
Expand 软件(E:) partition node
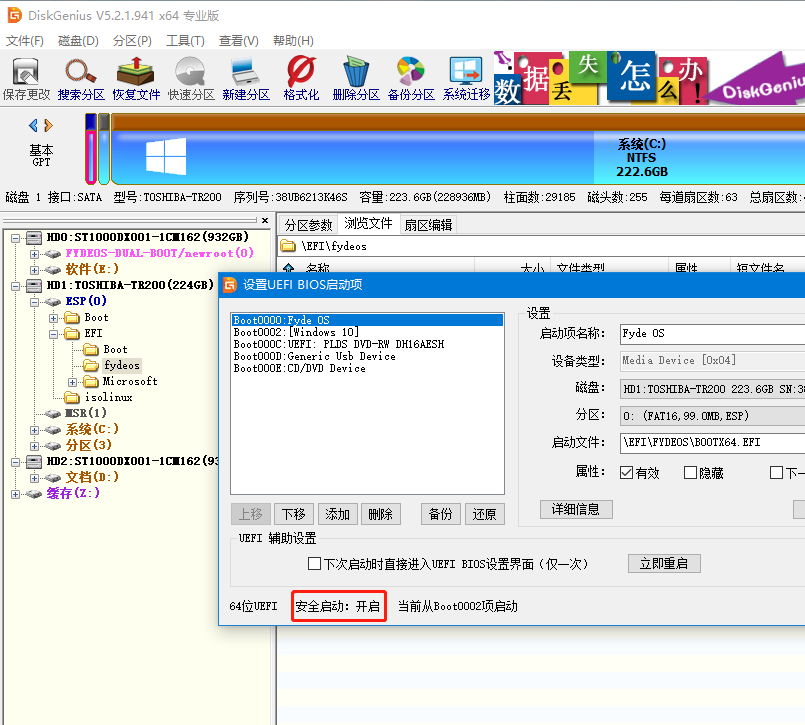(34, 270)
